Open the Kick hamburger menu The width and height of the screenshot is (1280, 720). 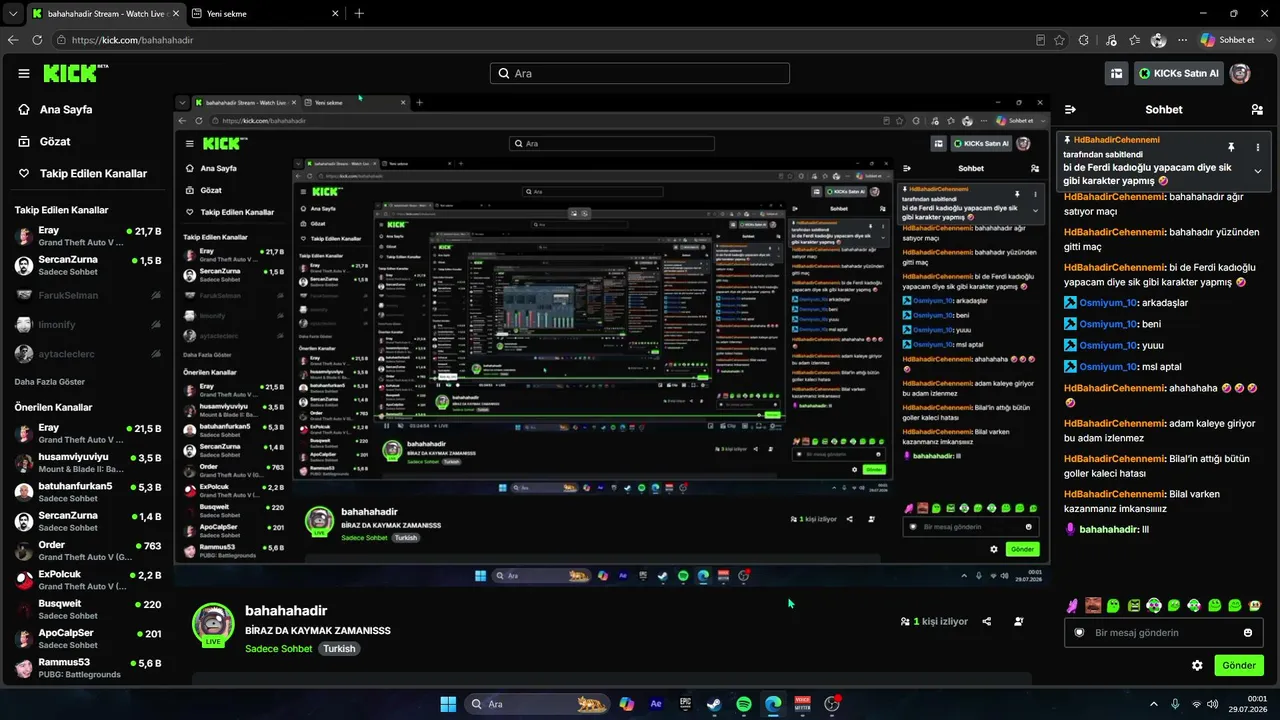click(x=24, y=73)
